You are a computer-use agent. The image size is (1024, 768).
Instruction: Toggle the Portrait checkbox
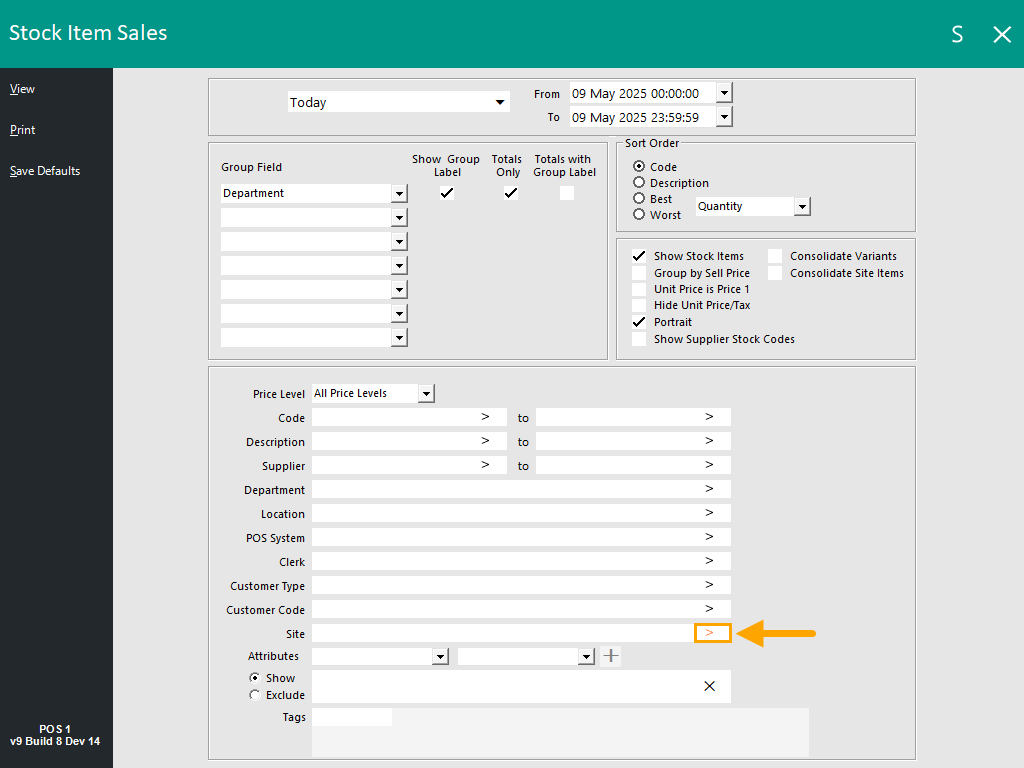click(x=639, y=322)
